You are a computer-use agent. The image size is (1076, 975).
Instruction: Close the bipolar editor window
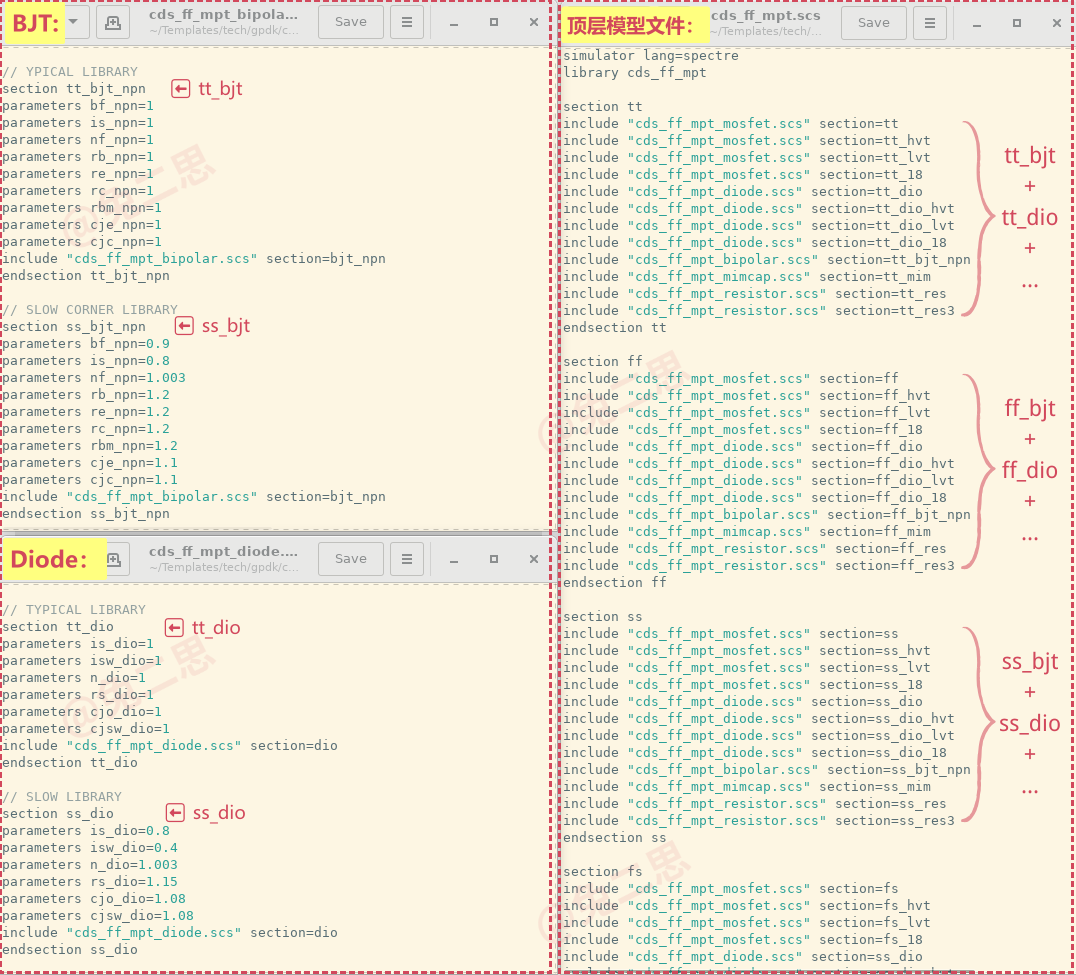(x=534, y=23)
